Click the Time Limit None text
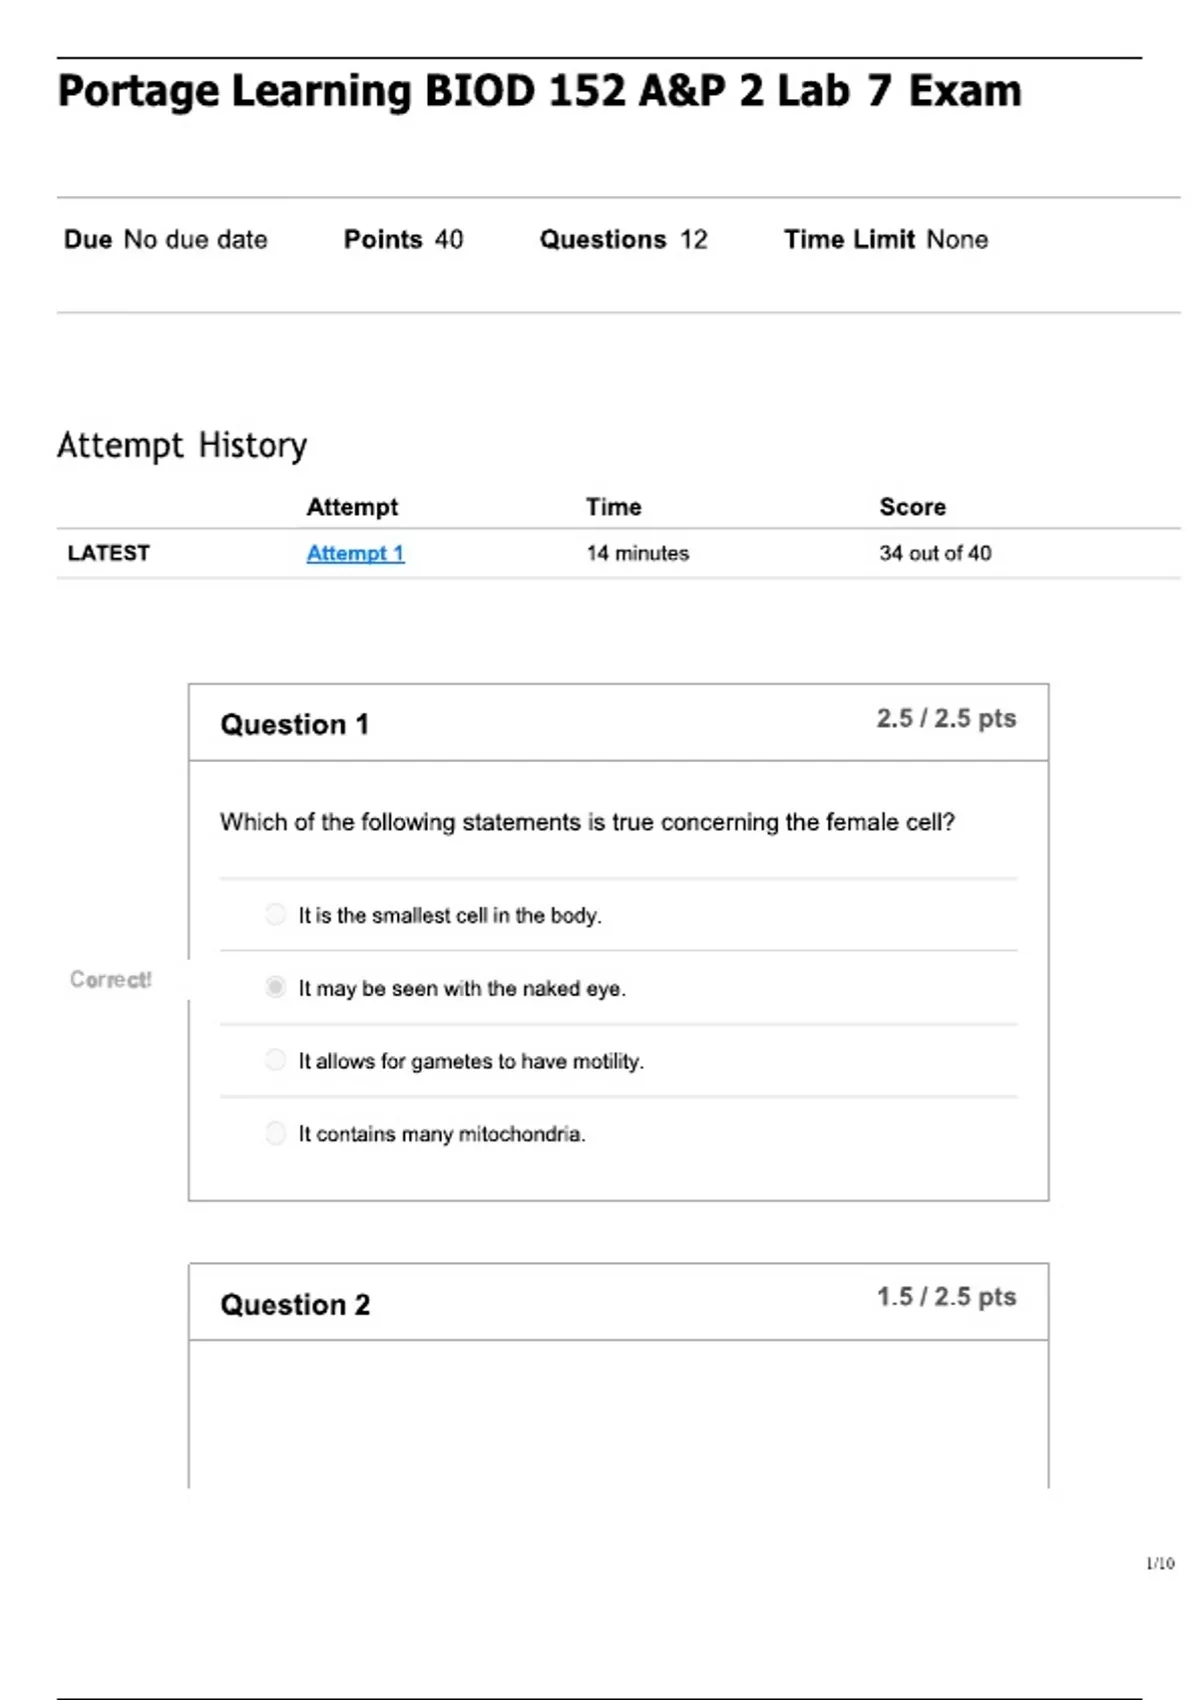Screen dimensions: 1200x1700 click(x=885, y=240)
